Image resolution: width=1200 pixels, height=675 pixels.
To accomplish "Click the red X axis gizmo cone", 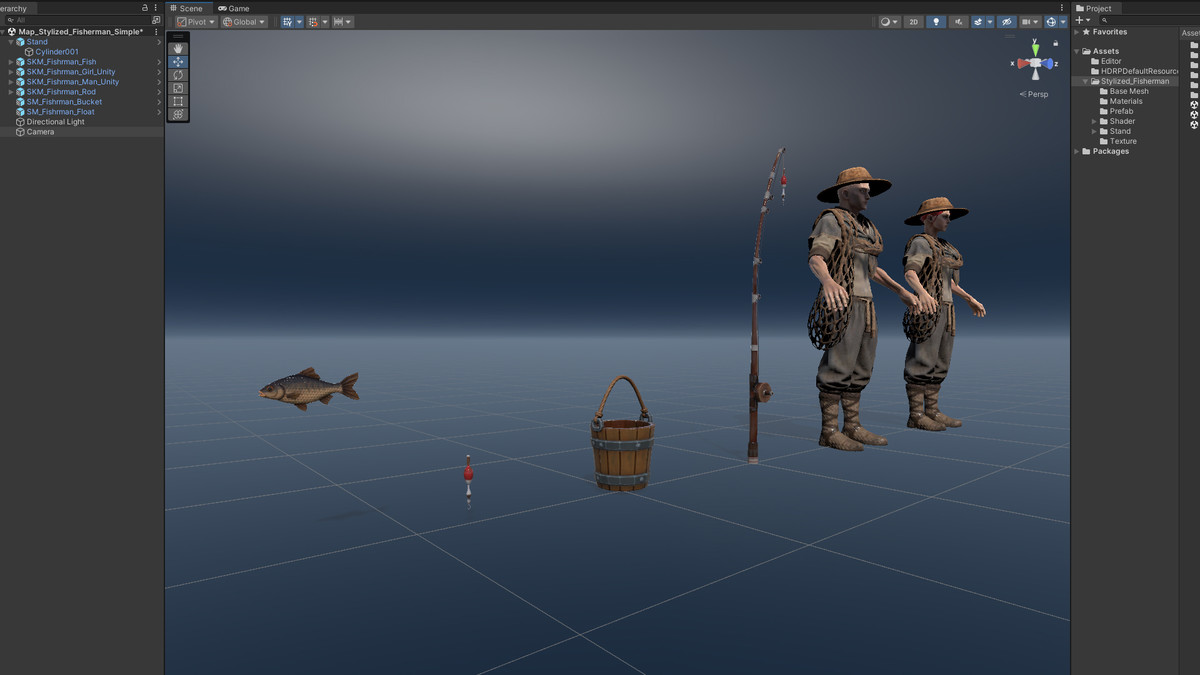I will 1023,63.
